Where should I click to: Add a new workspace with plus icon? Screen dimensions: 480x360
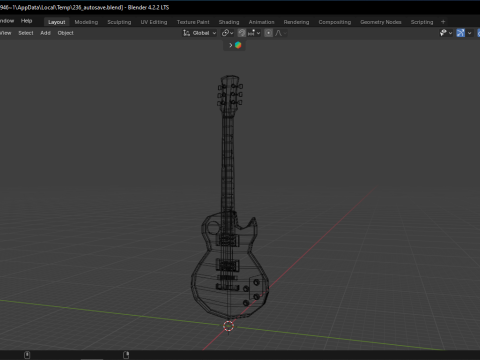[x=443, y=22]
